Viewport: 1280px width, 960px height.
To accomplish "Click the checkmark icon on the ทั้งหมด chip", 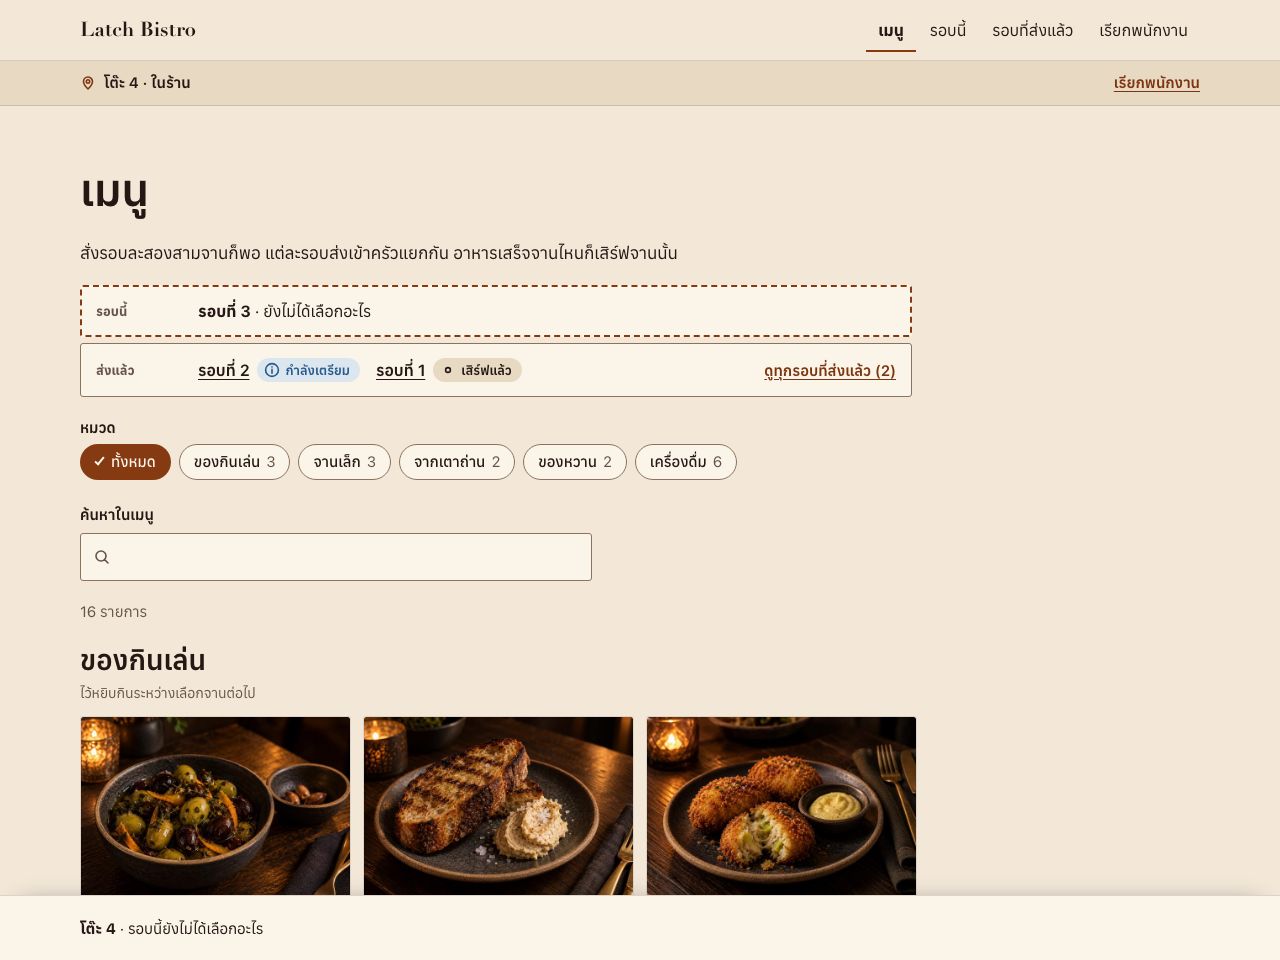I will (99, 462).
